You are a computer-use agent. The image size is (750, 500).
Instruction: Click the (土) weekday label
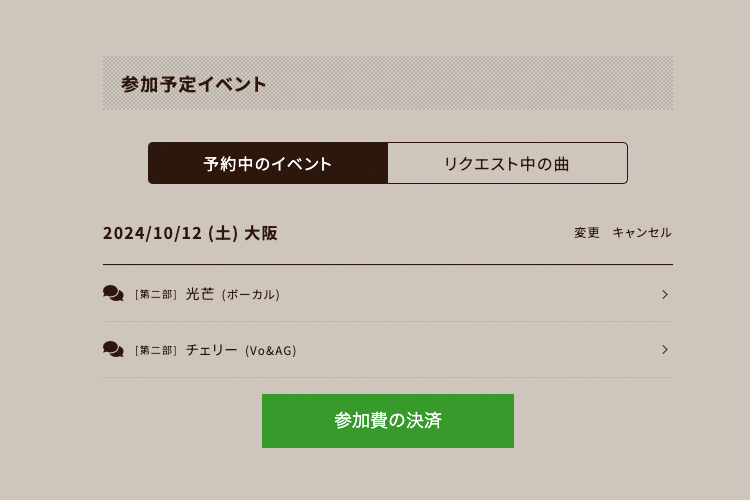(x=223, y=233)
